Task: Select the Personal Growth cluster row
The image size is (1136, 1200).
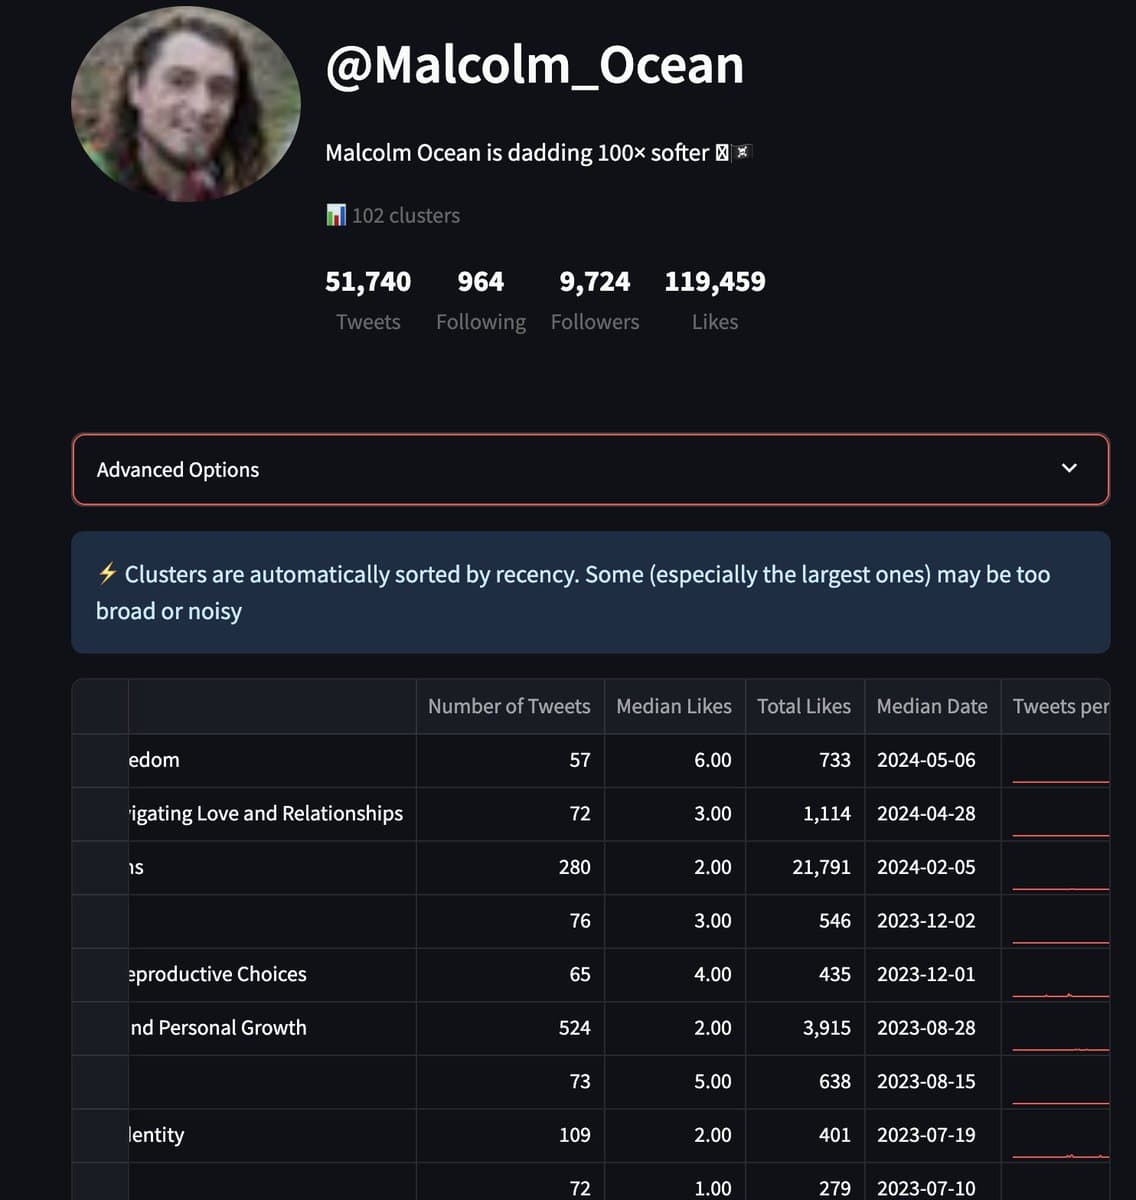Action: (x=219, y=1028)
